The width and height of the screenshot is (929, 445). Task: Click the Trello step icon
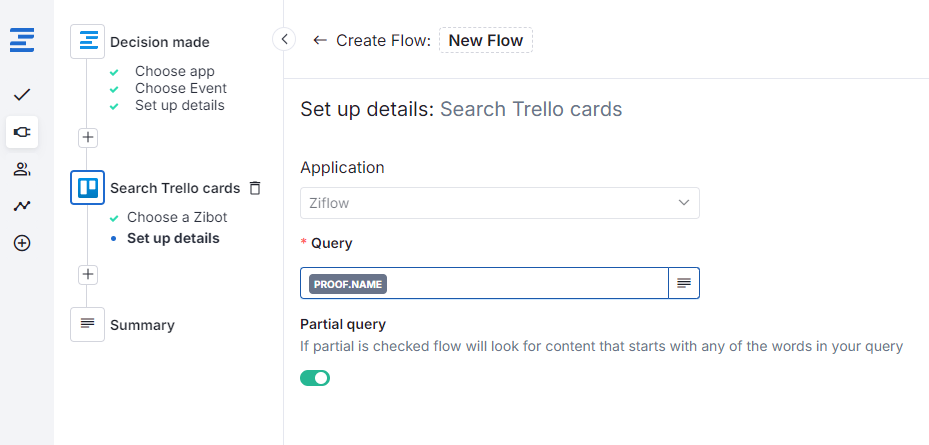(88, 188)
